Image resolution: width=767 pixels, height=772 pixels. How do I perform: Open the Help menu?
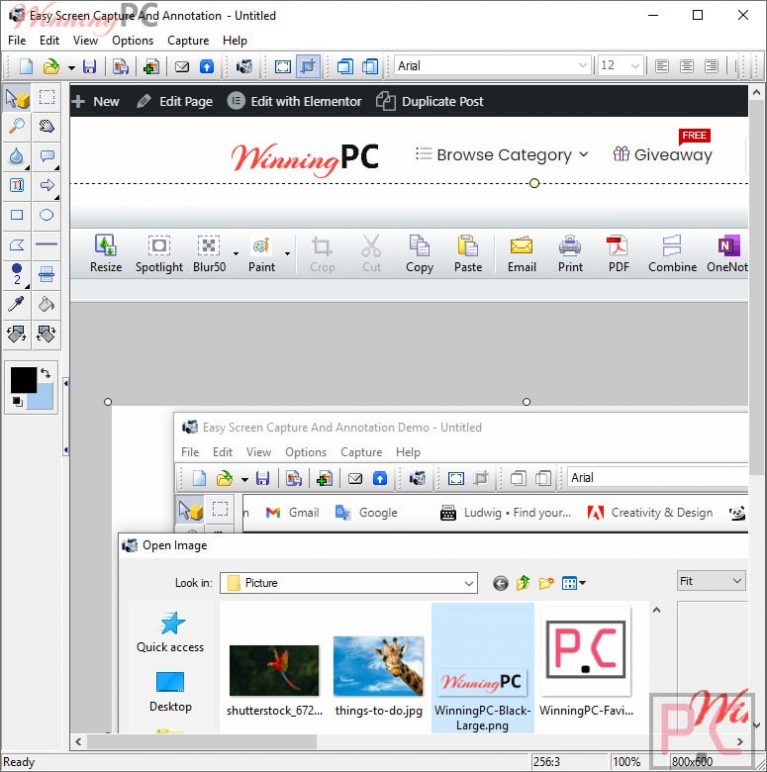(234, 40)
